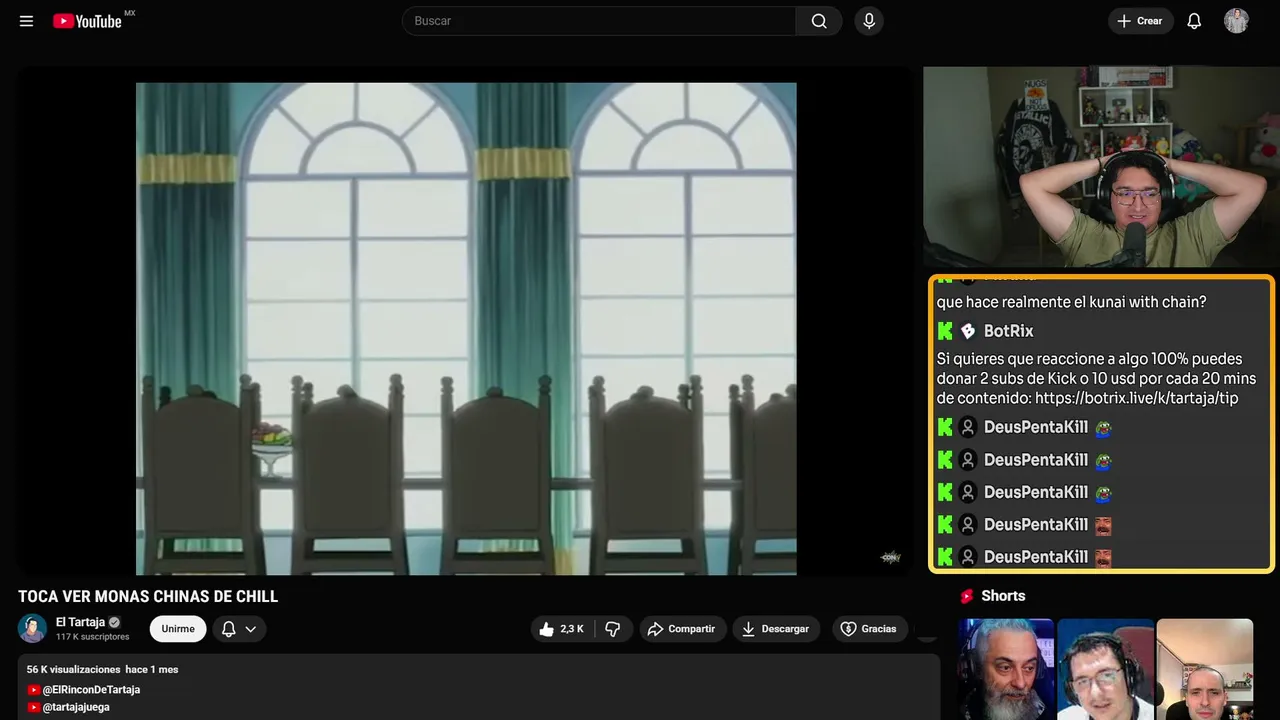The height and width of the screenshot is (720, 1280).
Task: Open the third Short with the bald man
Action: coord(1204,669)
